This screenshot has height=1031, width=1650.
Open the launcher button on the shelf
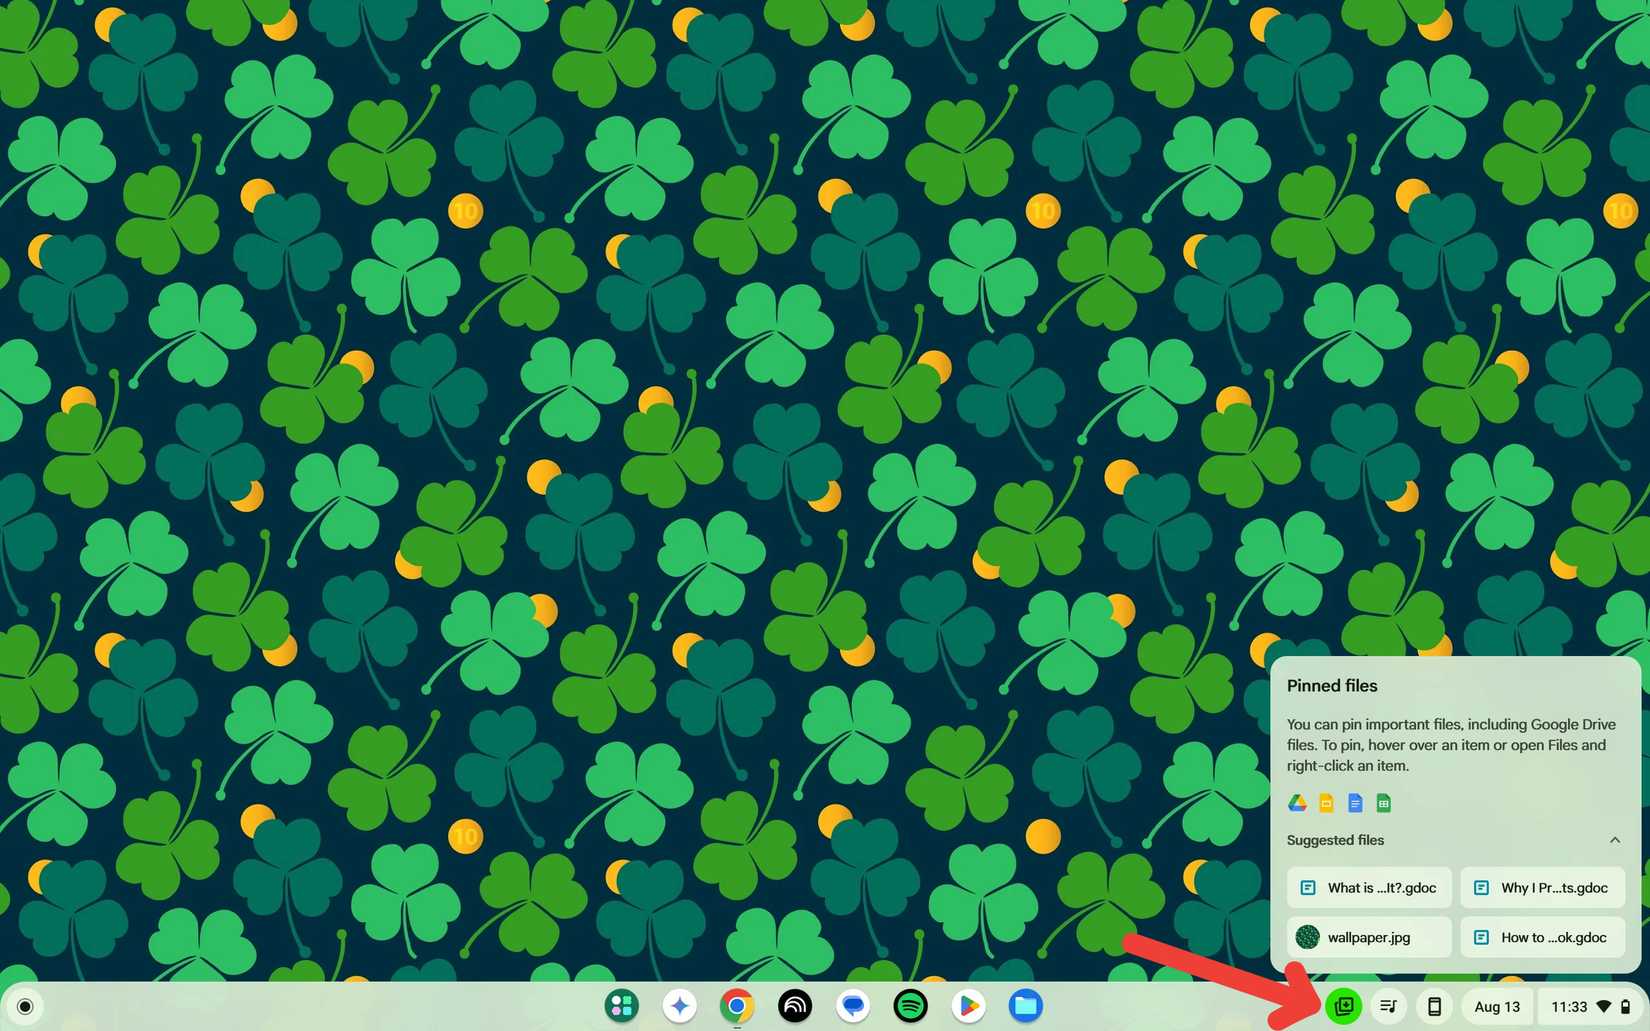pos(25,1006)
